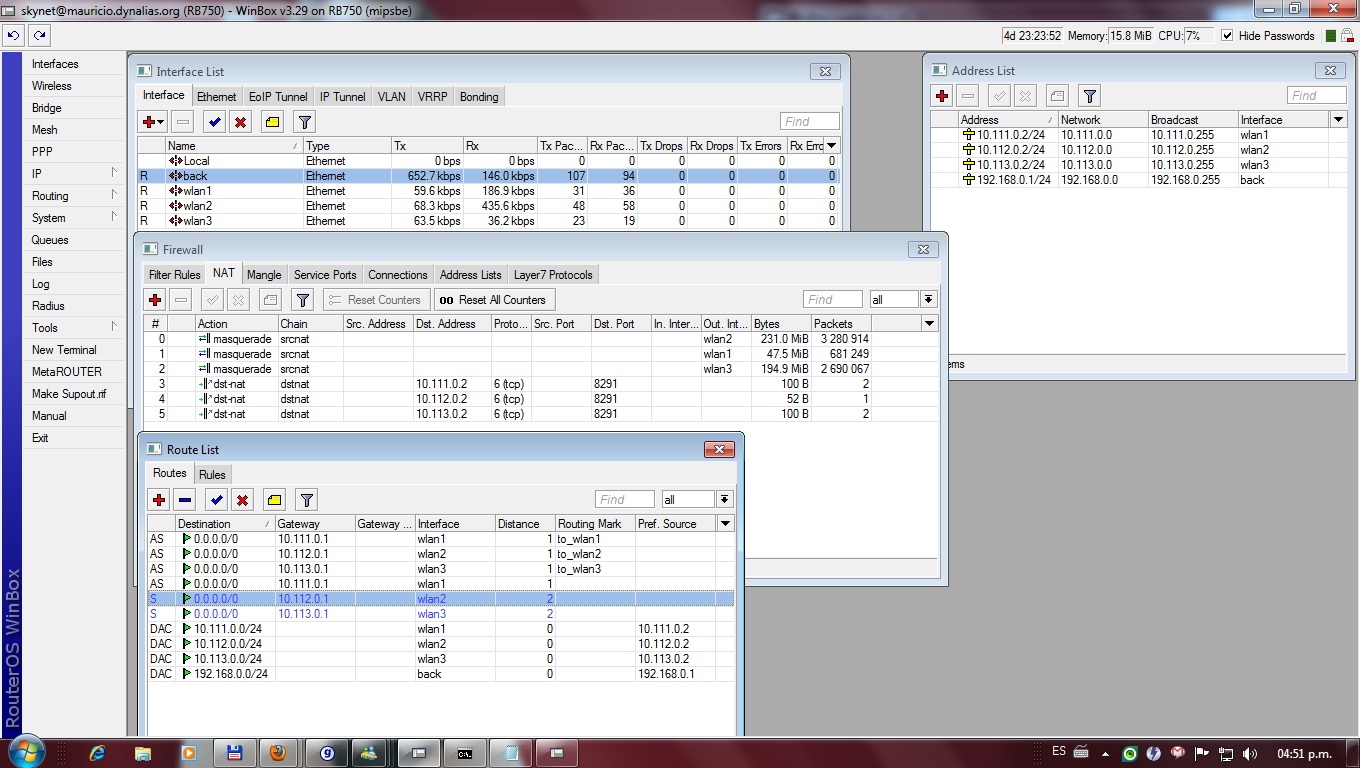
Task: Expand the column selector dropdown in Address List
Action: [1338, 120]
